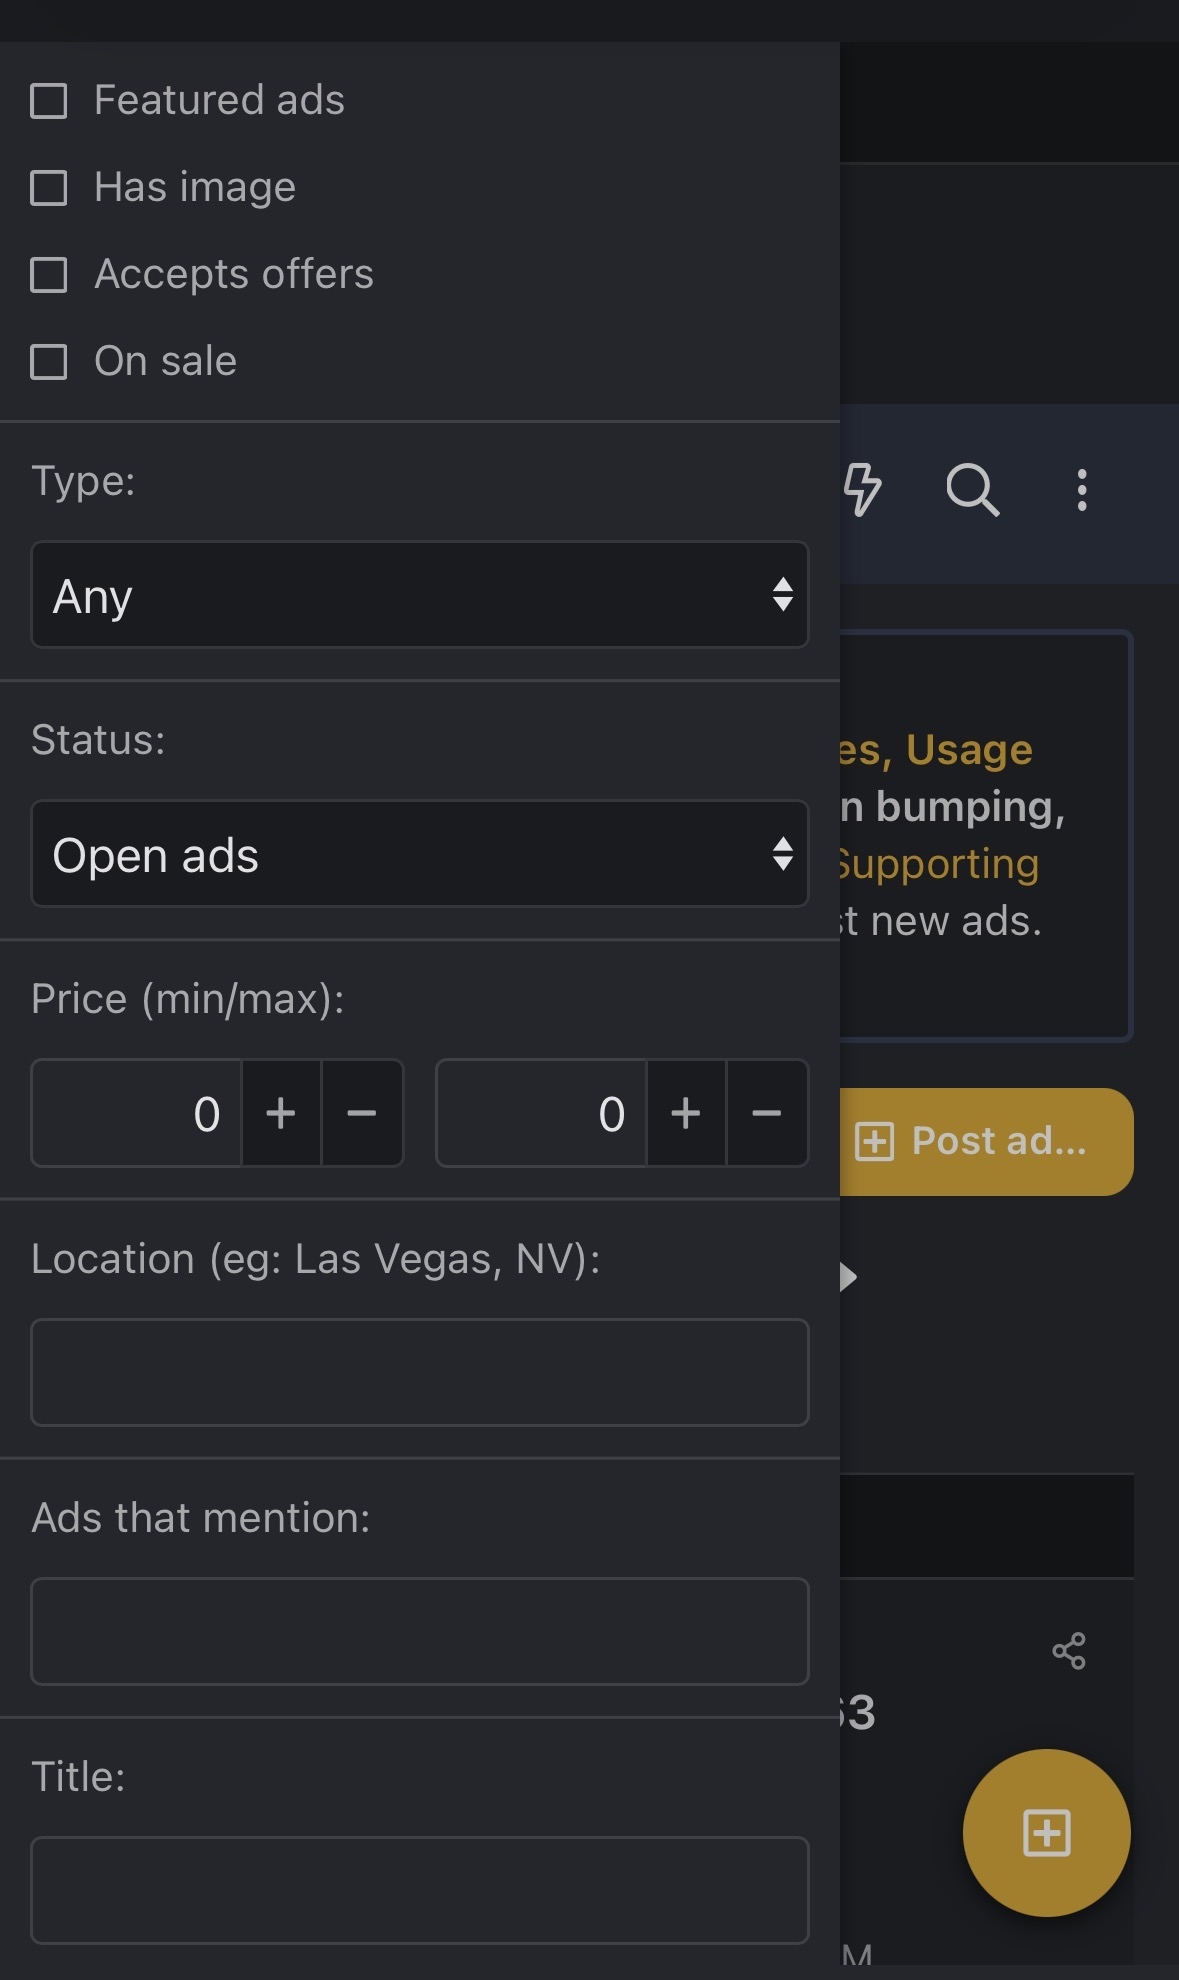This screenshot has height=1980, width=1179.
Task: Click the lightning bolt icon
Action: click(x=861, y=490)
